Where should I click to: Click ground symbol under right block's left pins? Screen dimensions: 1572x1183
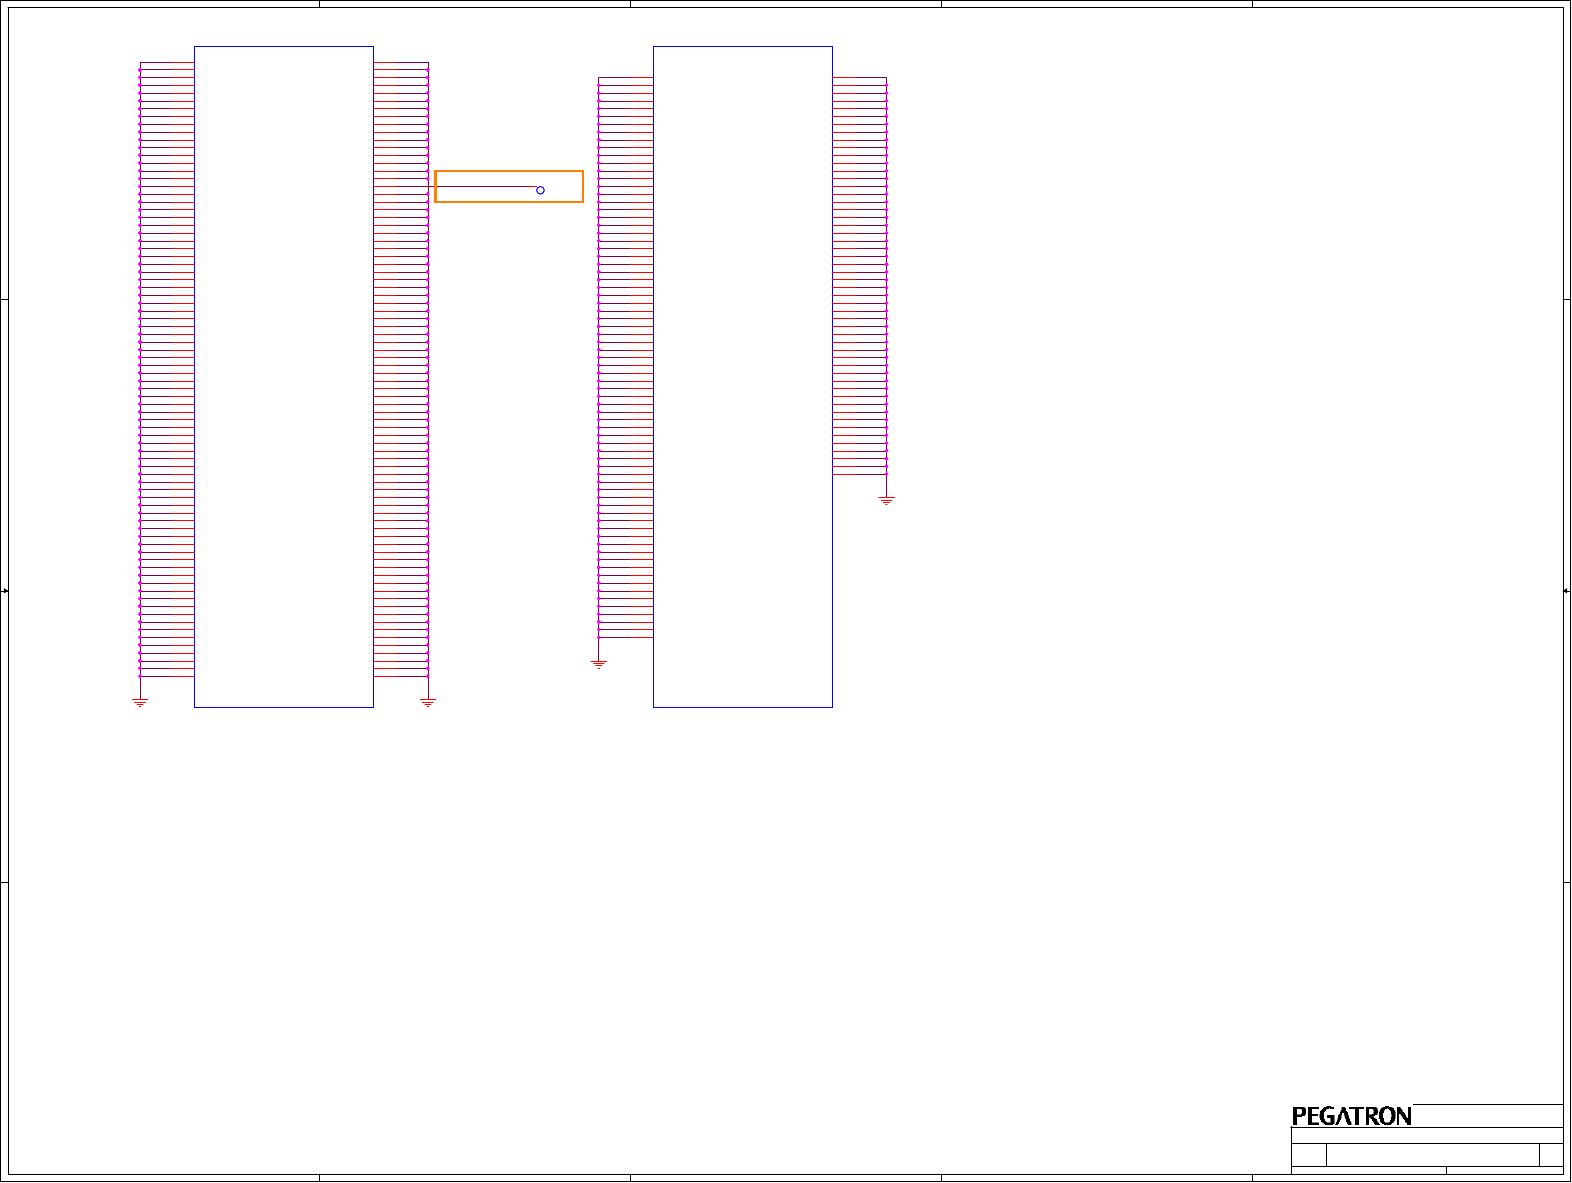599,664
